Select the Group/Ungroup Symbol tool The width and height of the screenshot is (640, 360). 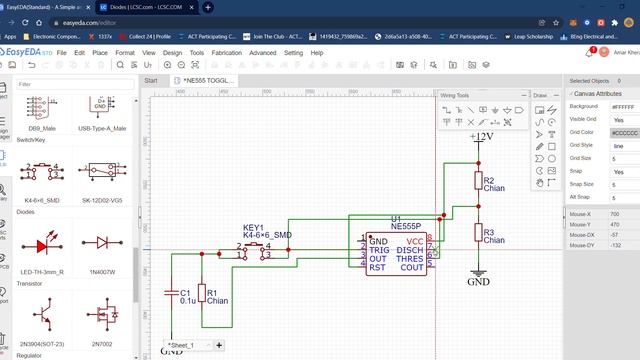tap(507, 122)
